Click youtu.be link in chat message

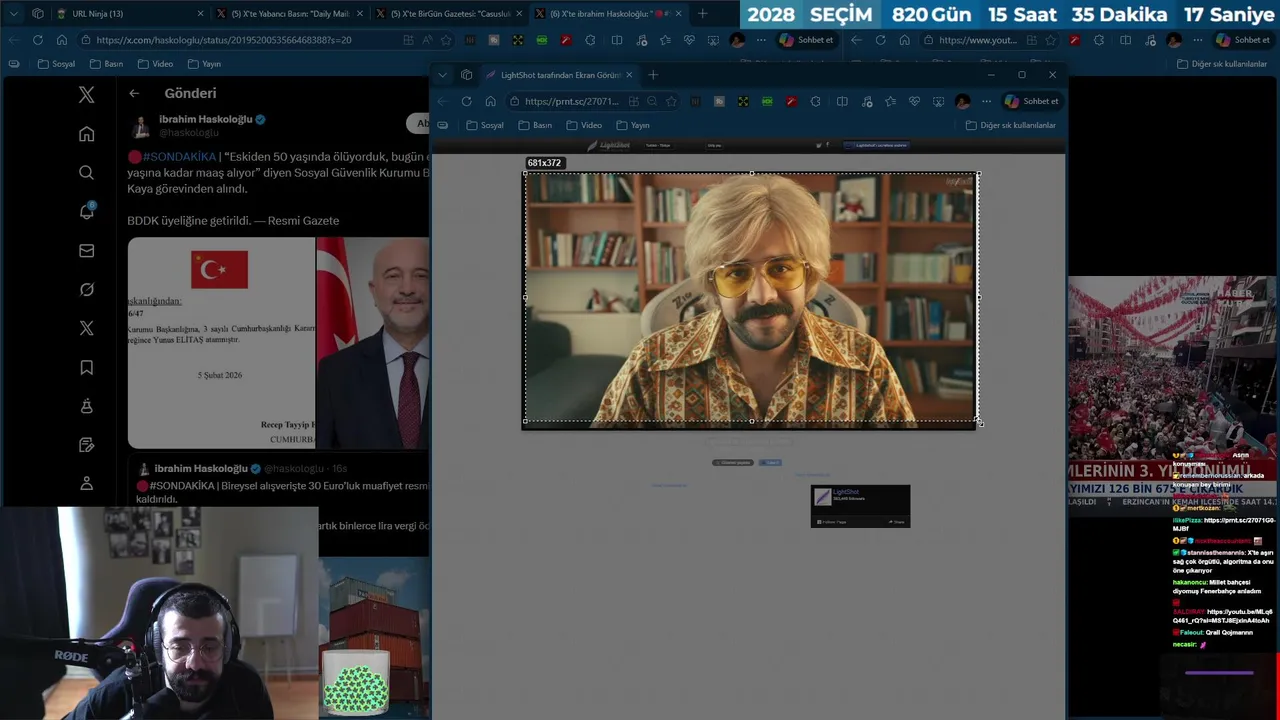(1222, 615)
